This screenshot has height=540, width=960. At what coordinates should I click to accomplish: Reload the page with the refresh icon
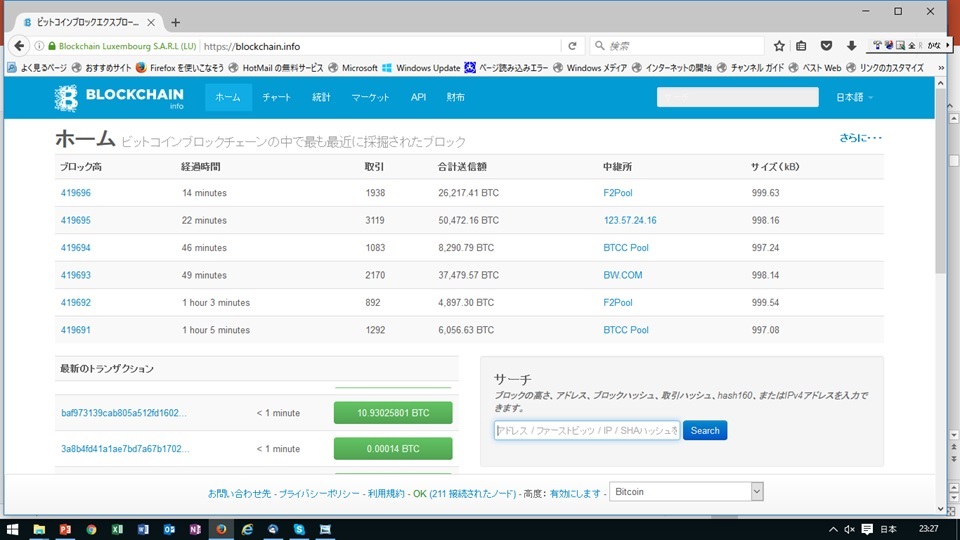click(572, 46)
